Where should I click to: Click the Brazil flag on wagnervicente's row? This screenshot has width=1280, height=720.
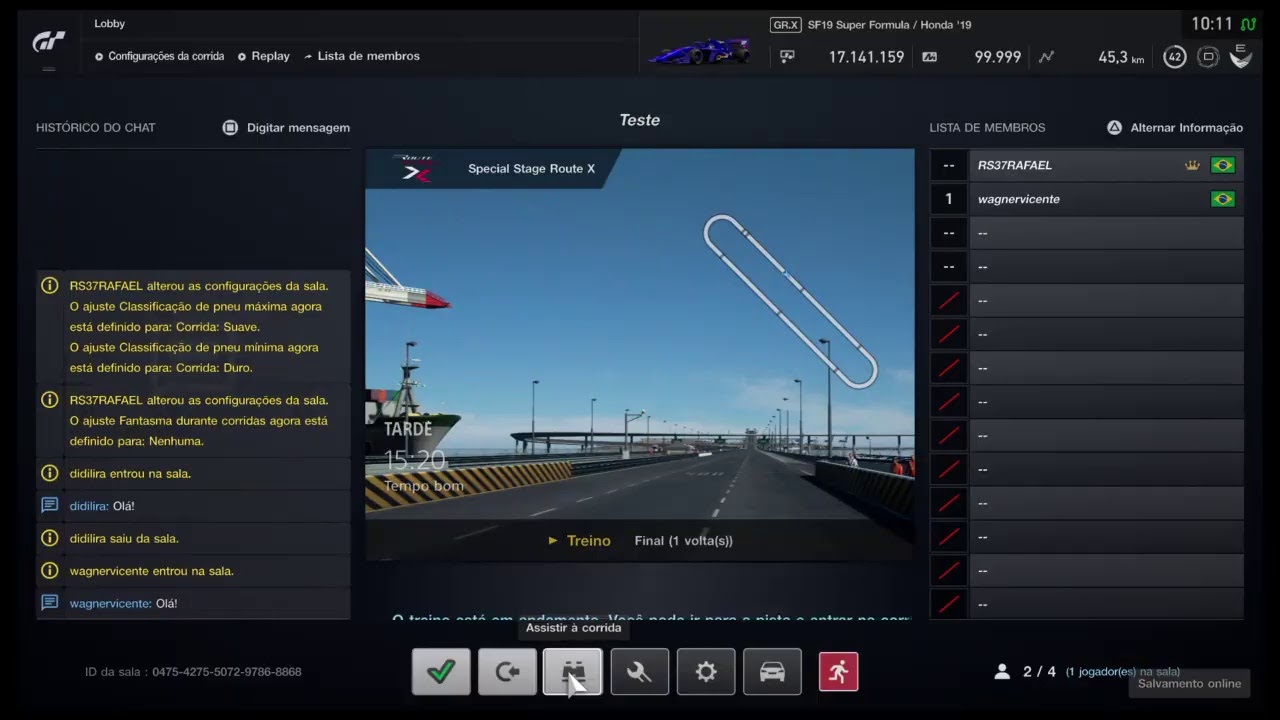[x=1222, y=200]
